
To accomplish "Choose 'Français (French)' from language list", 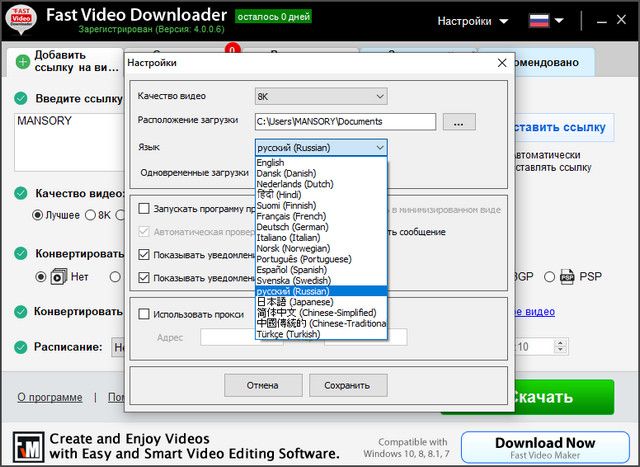I will pyautogui.click(x=321, y=216).
